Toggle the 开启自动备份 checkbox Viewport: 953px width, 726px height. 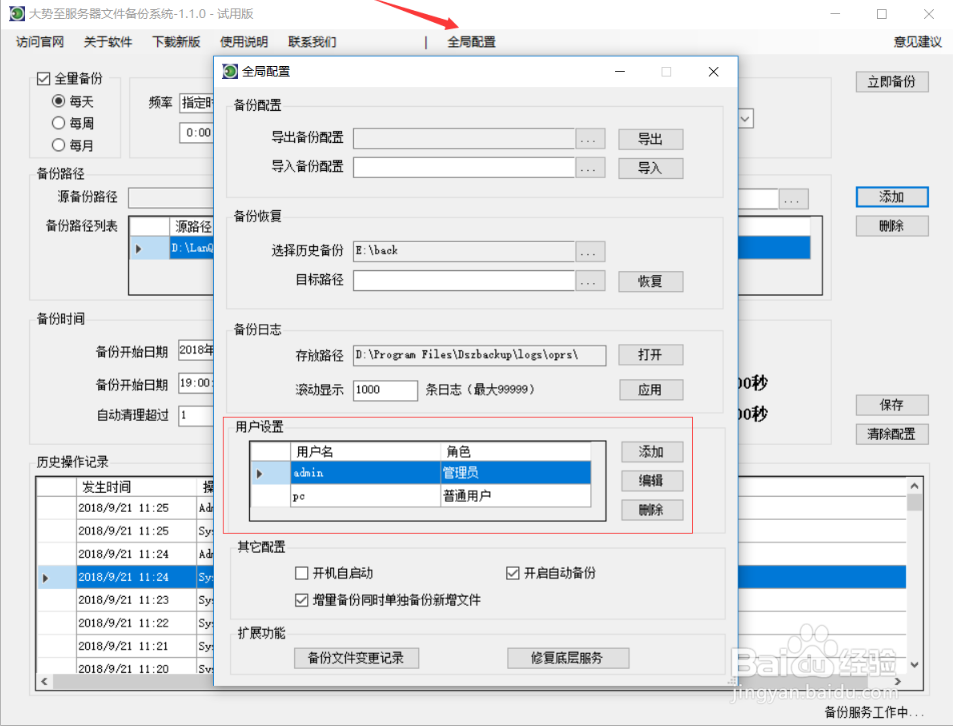512,573
